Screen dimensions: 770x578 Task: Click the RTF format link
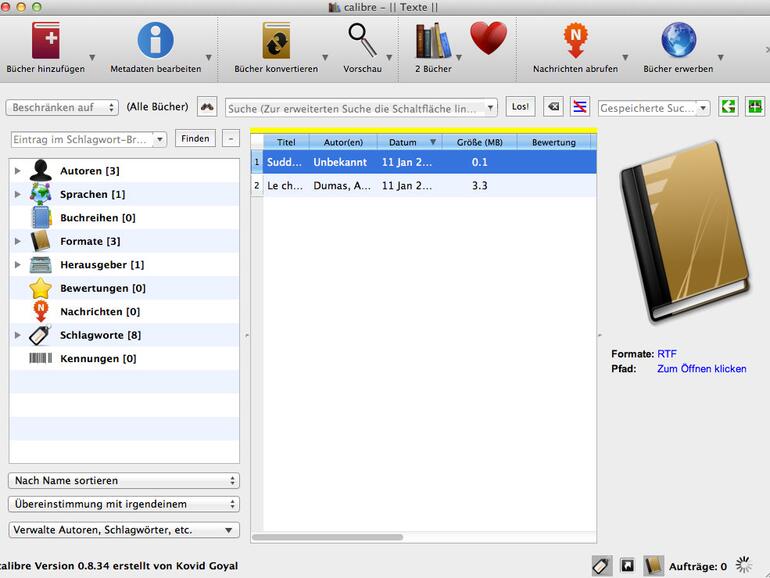(x=666, y=354)
